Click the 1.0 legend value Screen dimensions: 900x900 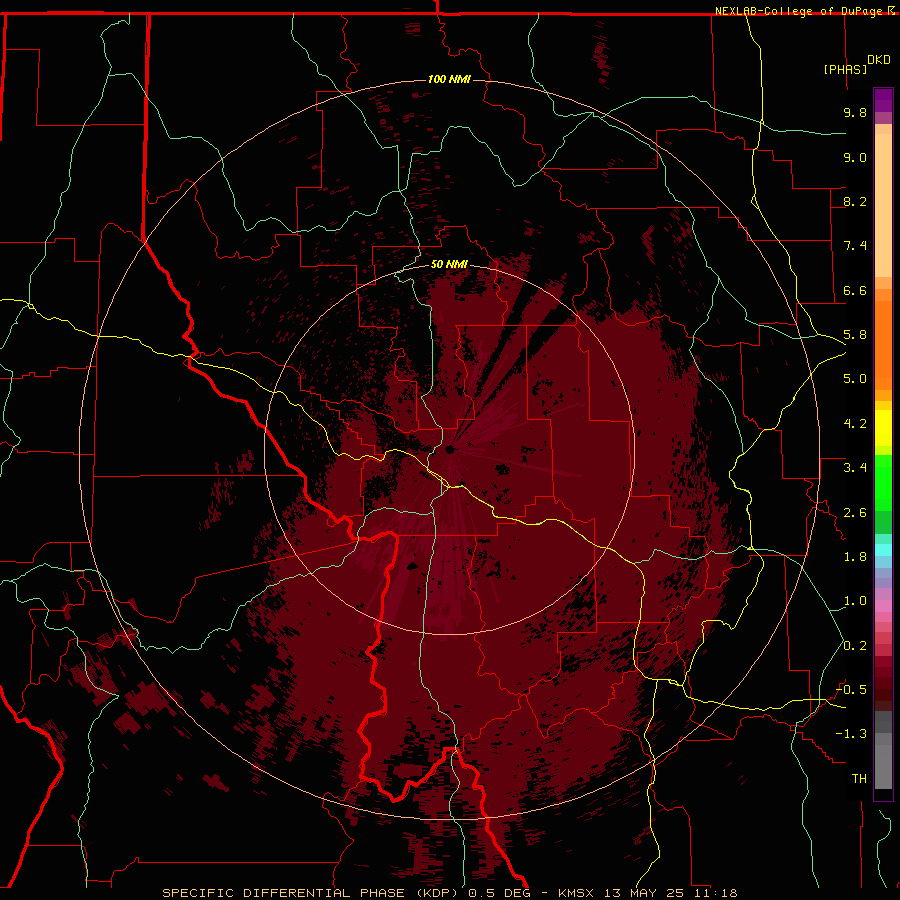tap(855, 601)
